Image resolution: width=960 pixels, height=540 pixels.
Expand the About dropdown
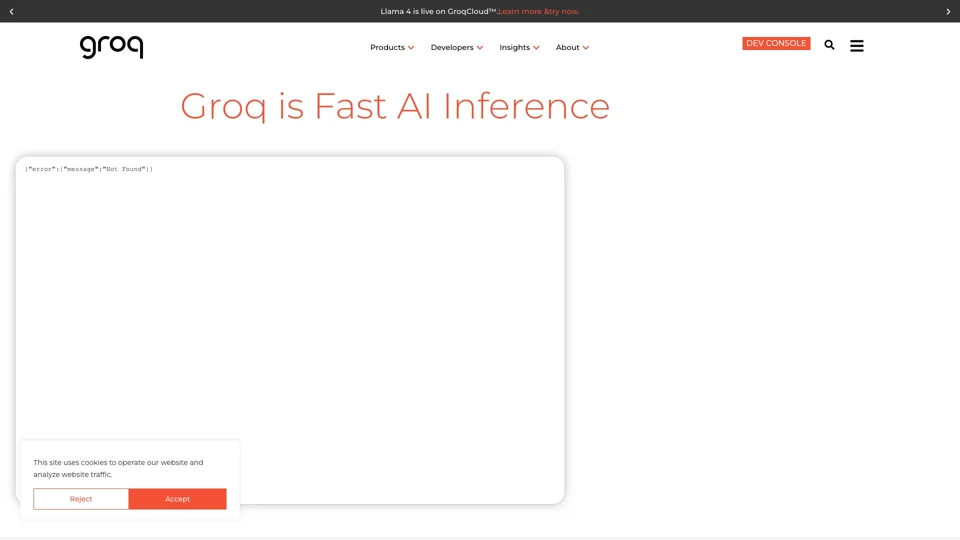(572, 47)
